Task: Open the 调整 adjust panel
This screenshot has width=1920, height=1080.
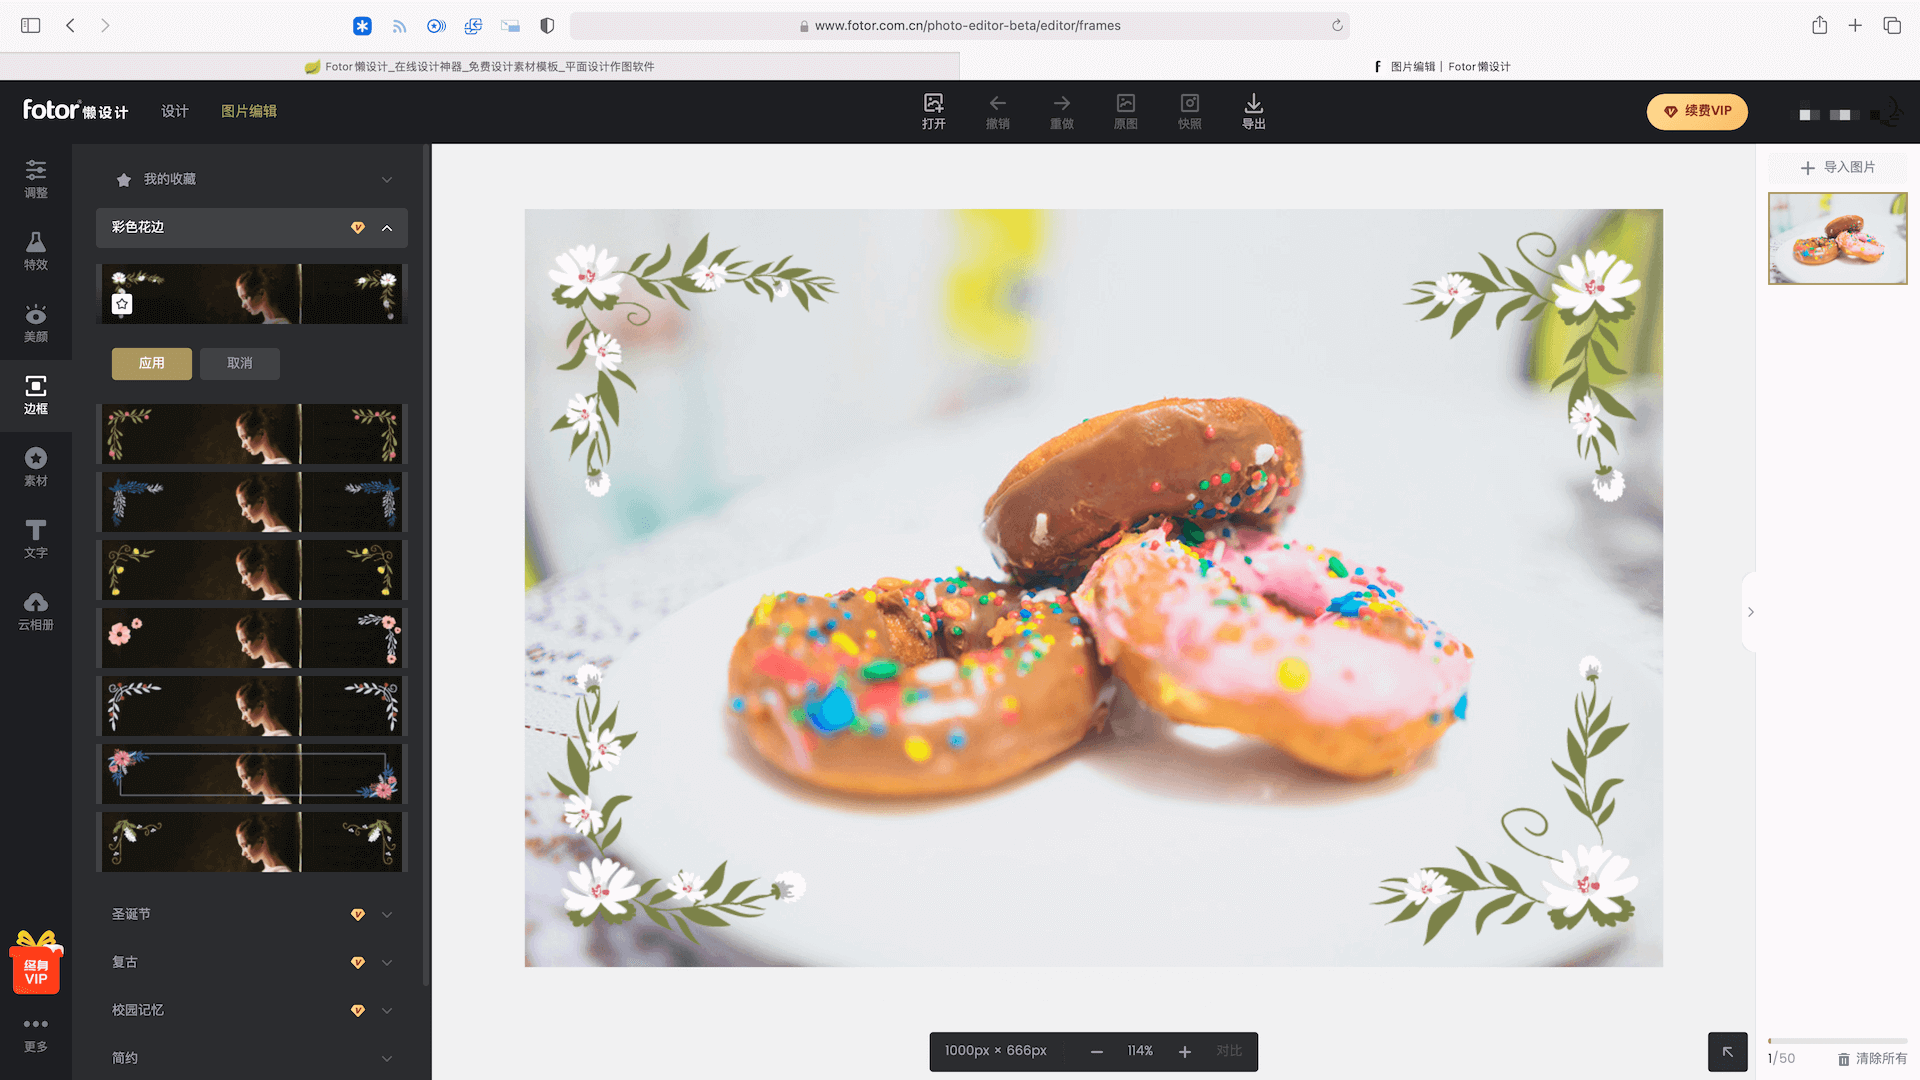Action: tap(36, 179)
